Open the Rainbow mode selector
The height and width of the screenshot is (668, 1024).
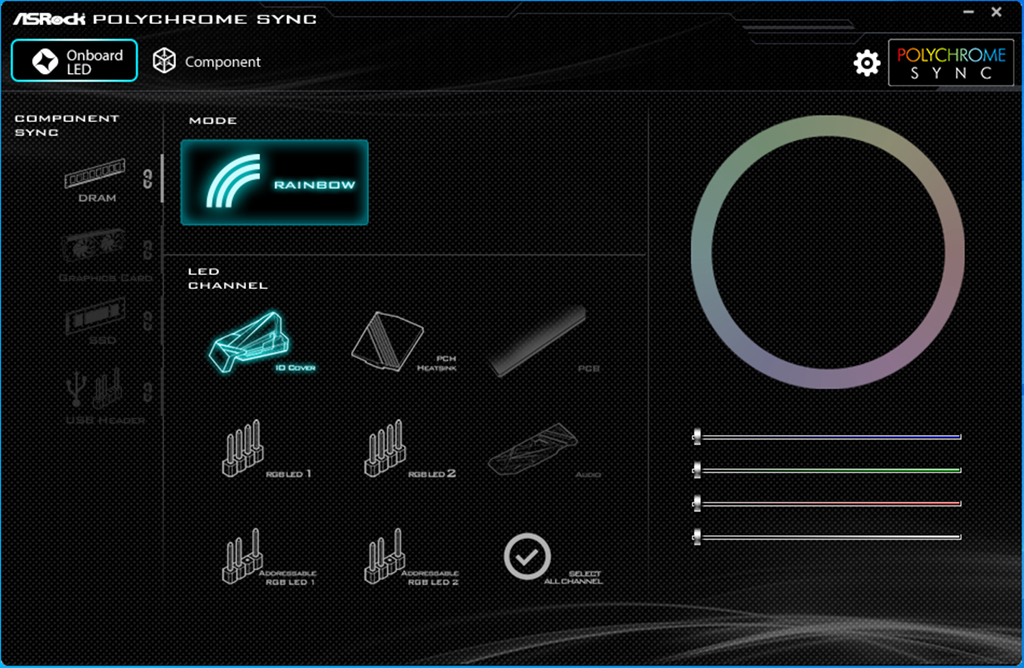274,182
